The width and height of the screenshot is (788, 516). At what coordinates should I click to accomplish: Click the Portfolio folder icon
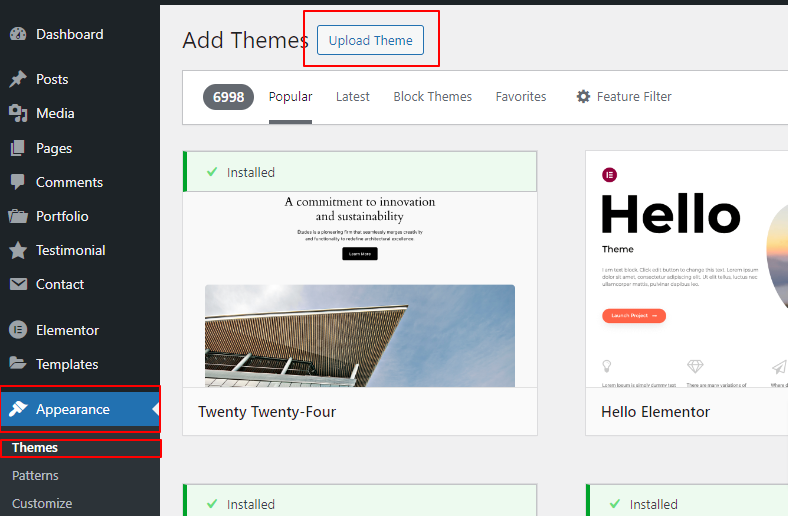tap(18, 216)
